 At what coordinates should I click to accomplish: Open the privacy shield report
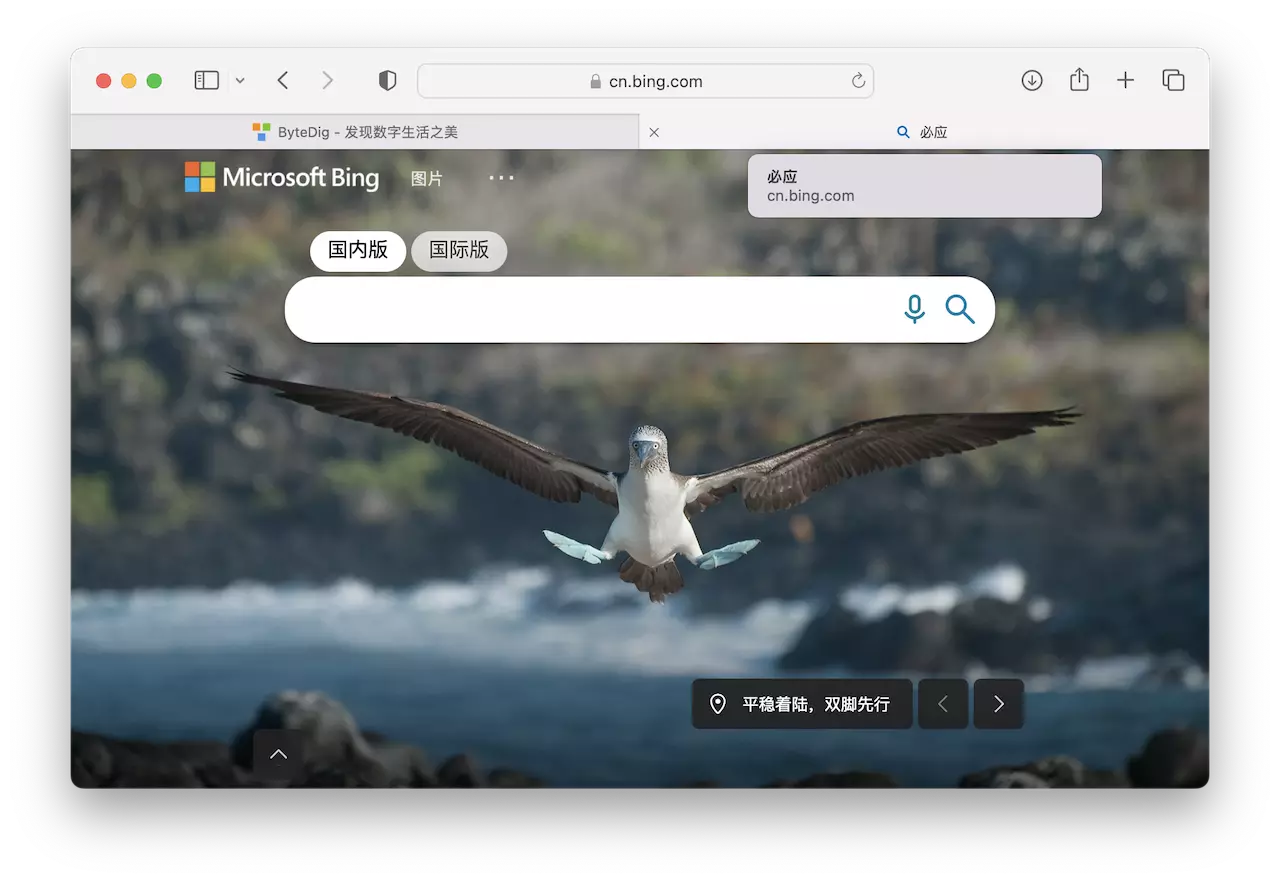coord(387,81)
